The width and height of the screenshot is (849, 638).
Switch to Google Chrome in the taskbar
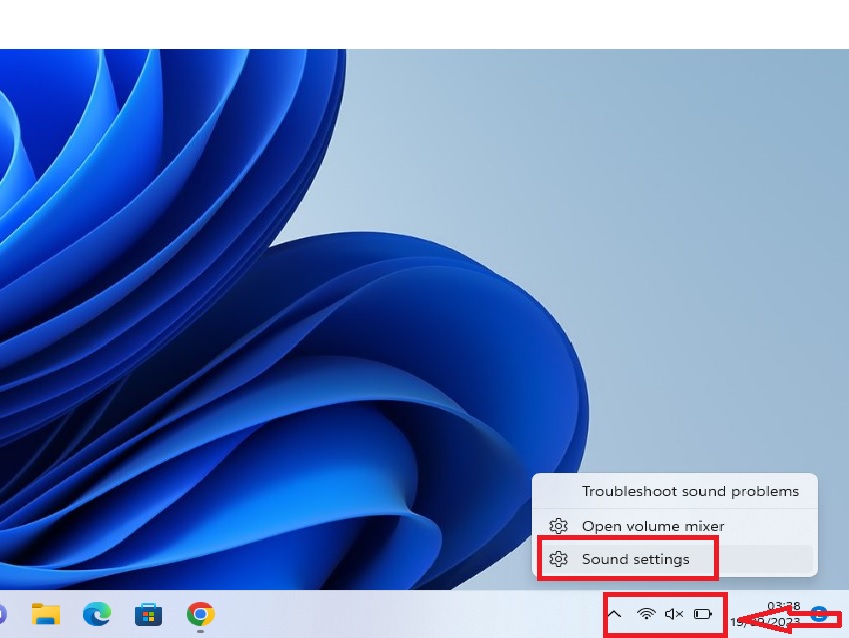click(200, 613)
